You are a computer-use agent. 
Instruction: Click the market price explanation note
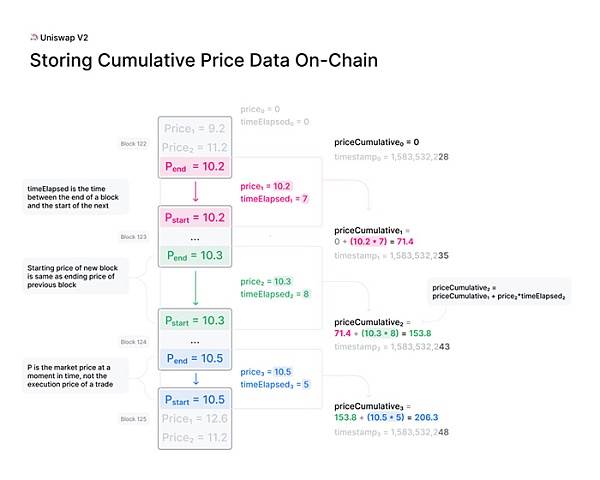tap(76, 376)
